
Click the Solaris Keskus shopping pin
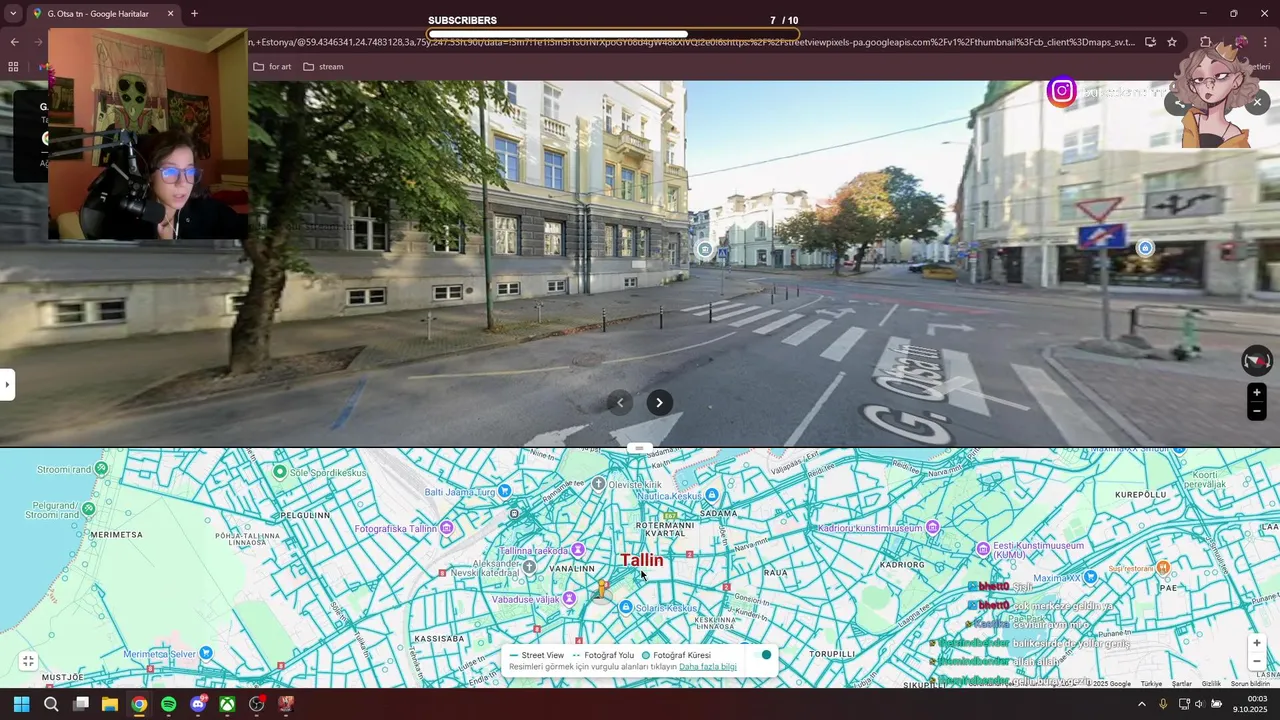(x=626, y=607)
